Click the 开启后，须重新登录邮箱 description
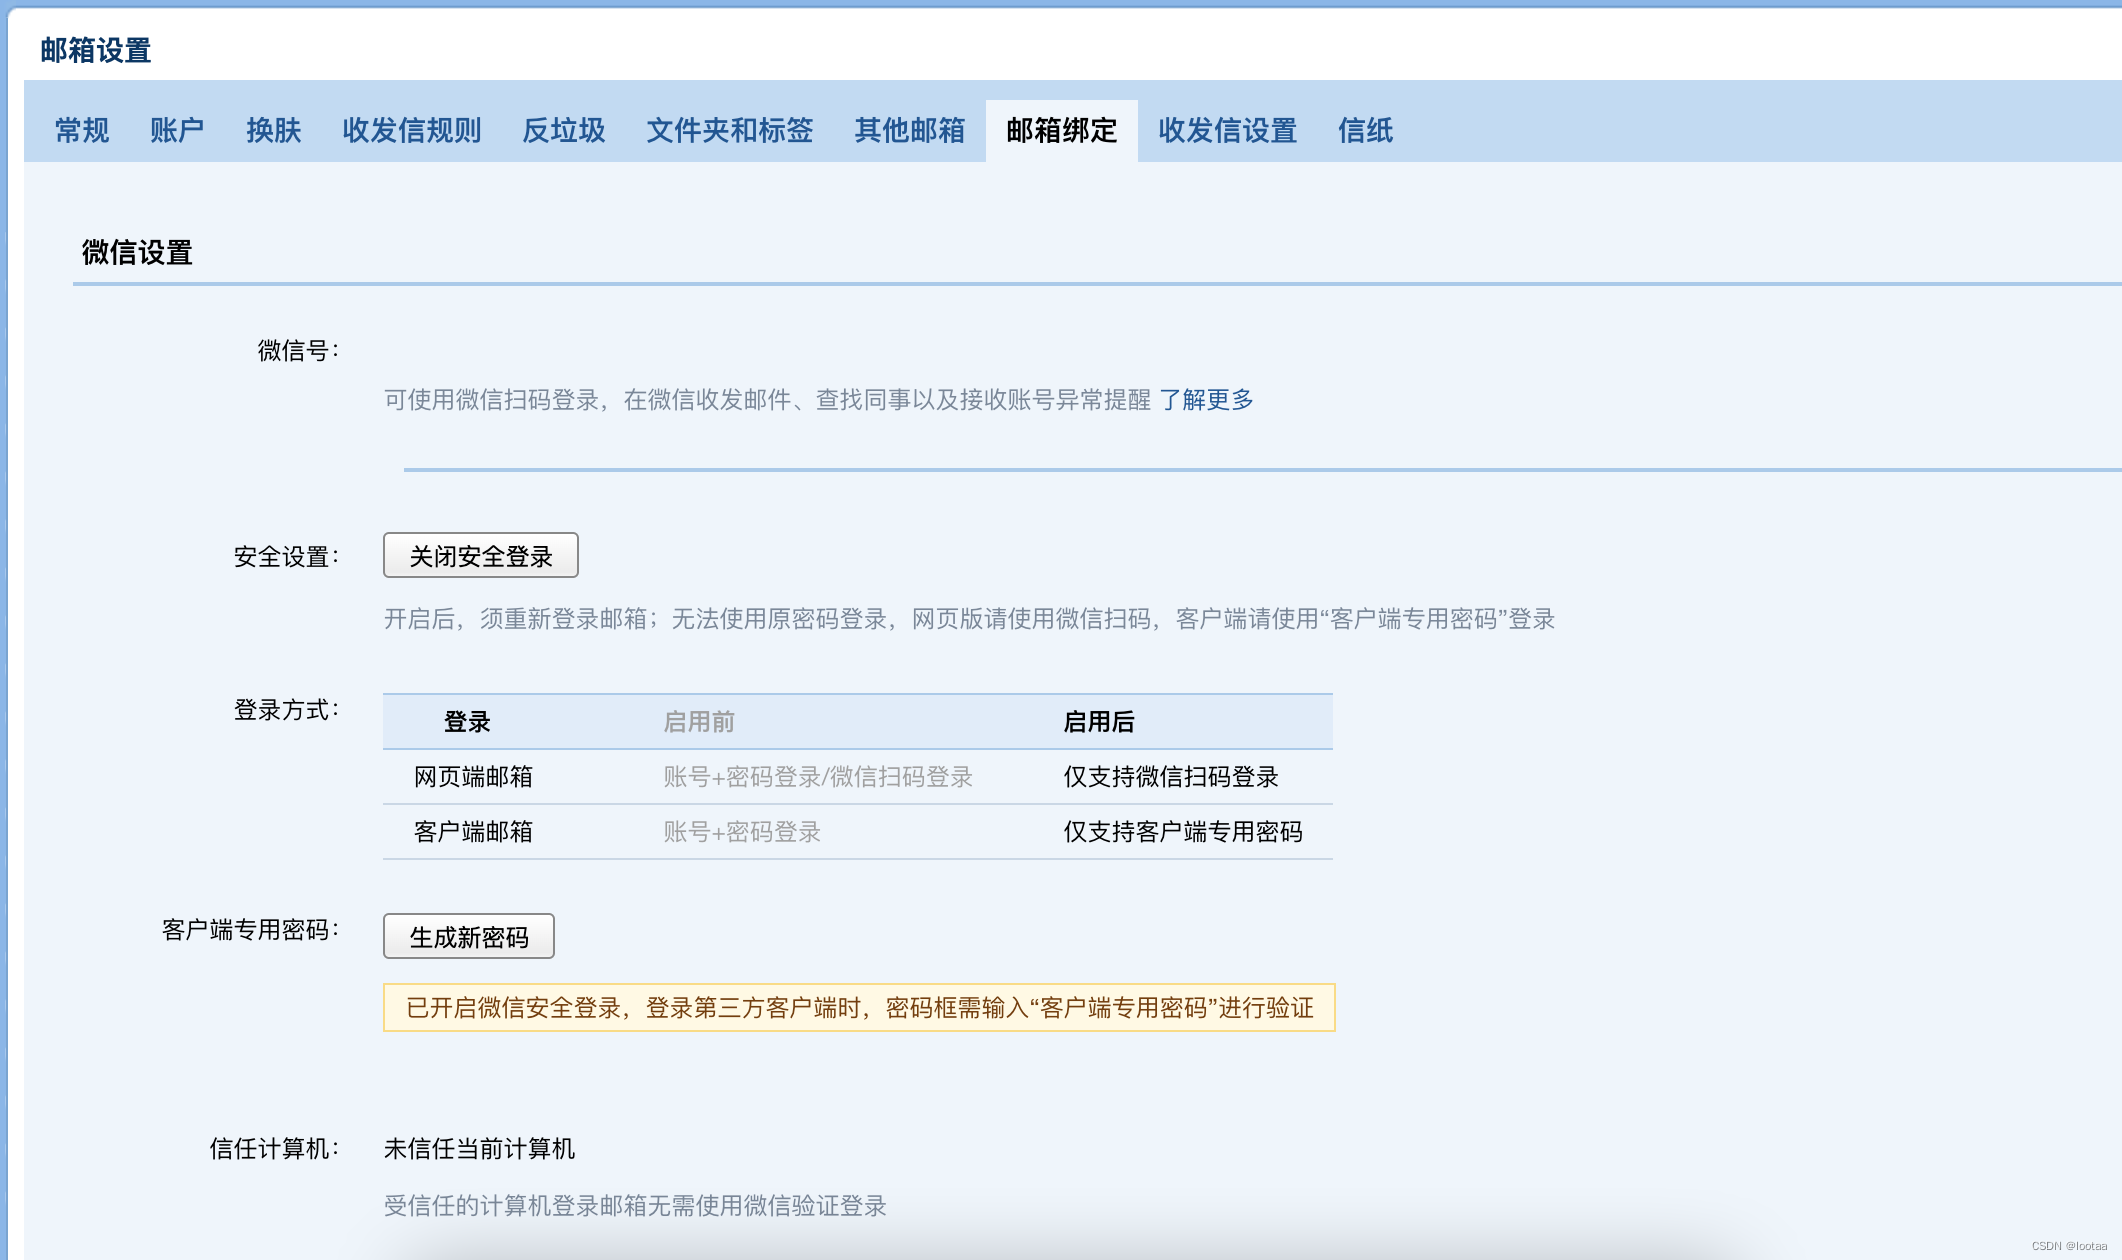This screenshot has width=2122, height=1260. coord(969,619)
